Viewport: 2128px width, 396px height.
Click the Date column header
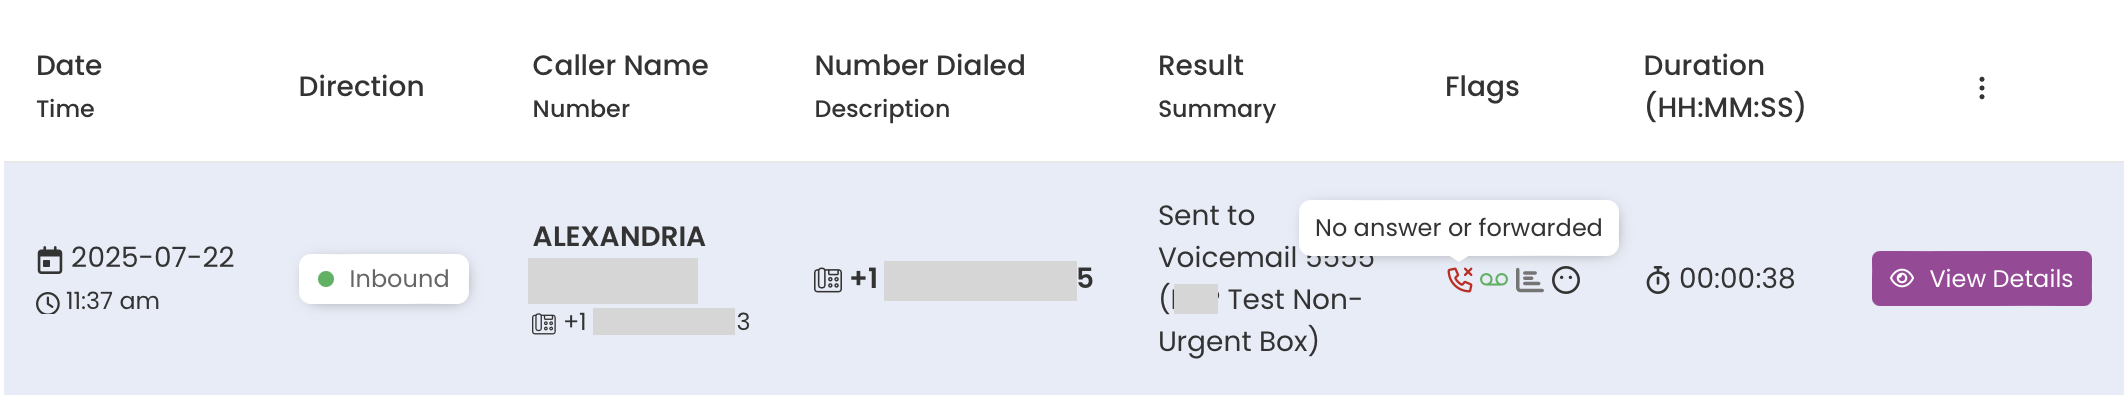pos(69,65)
